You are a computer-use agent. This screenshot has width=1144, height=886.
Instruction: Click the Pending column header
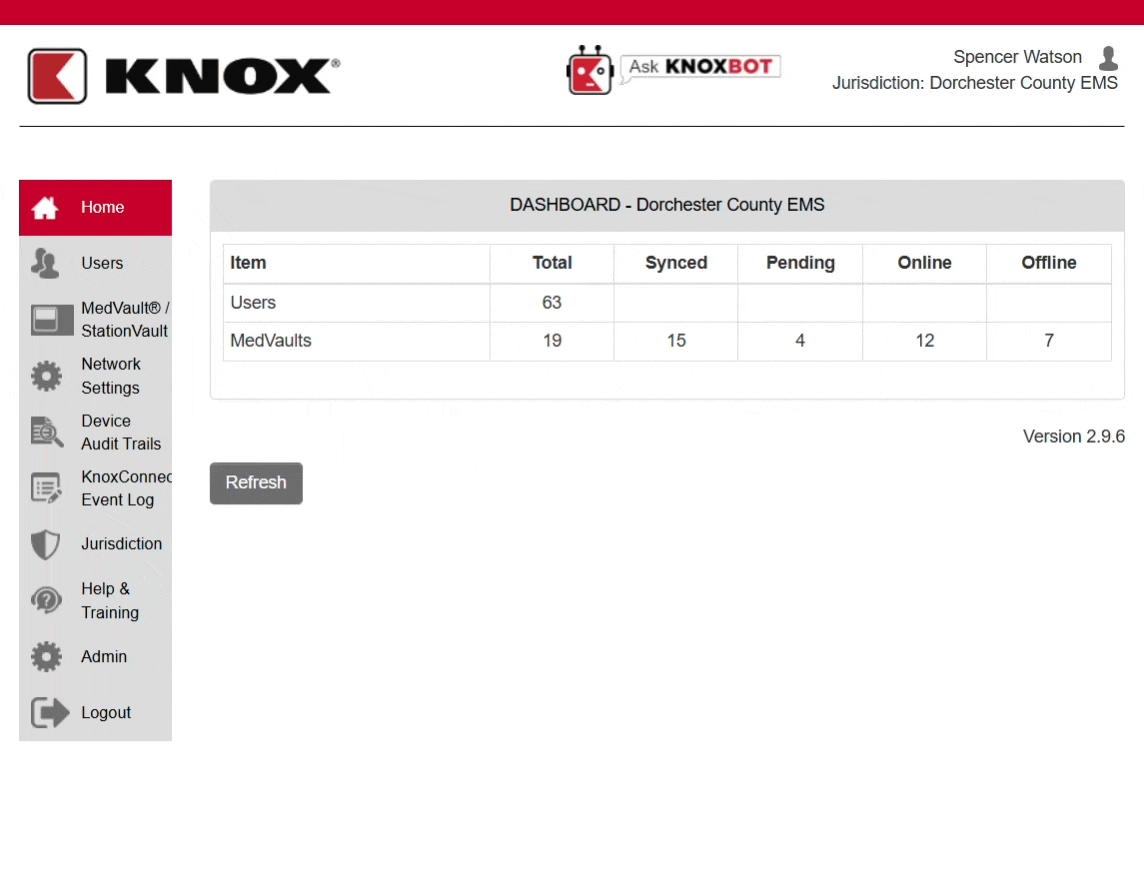tap(800, 263)
